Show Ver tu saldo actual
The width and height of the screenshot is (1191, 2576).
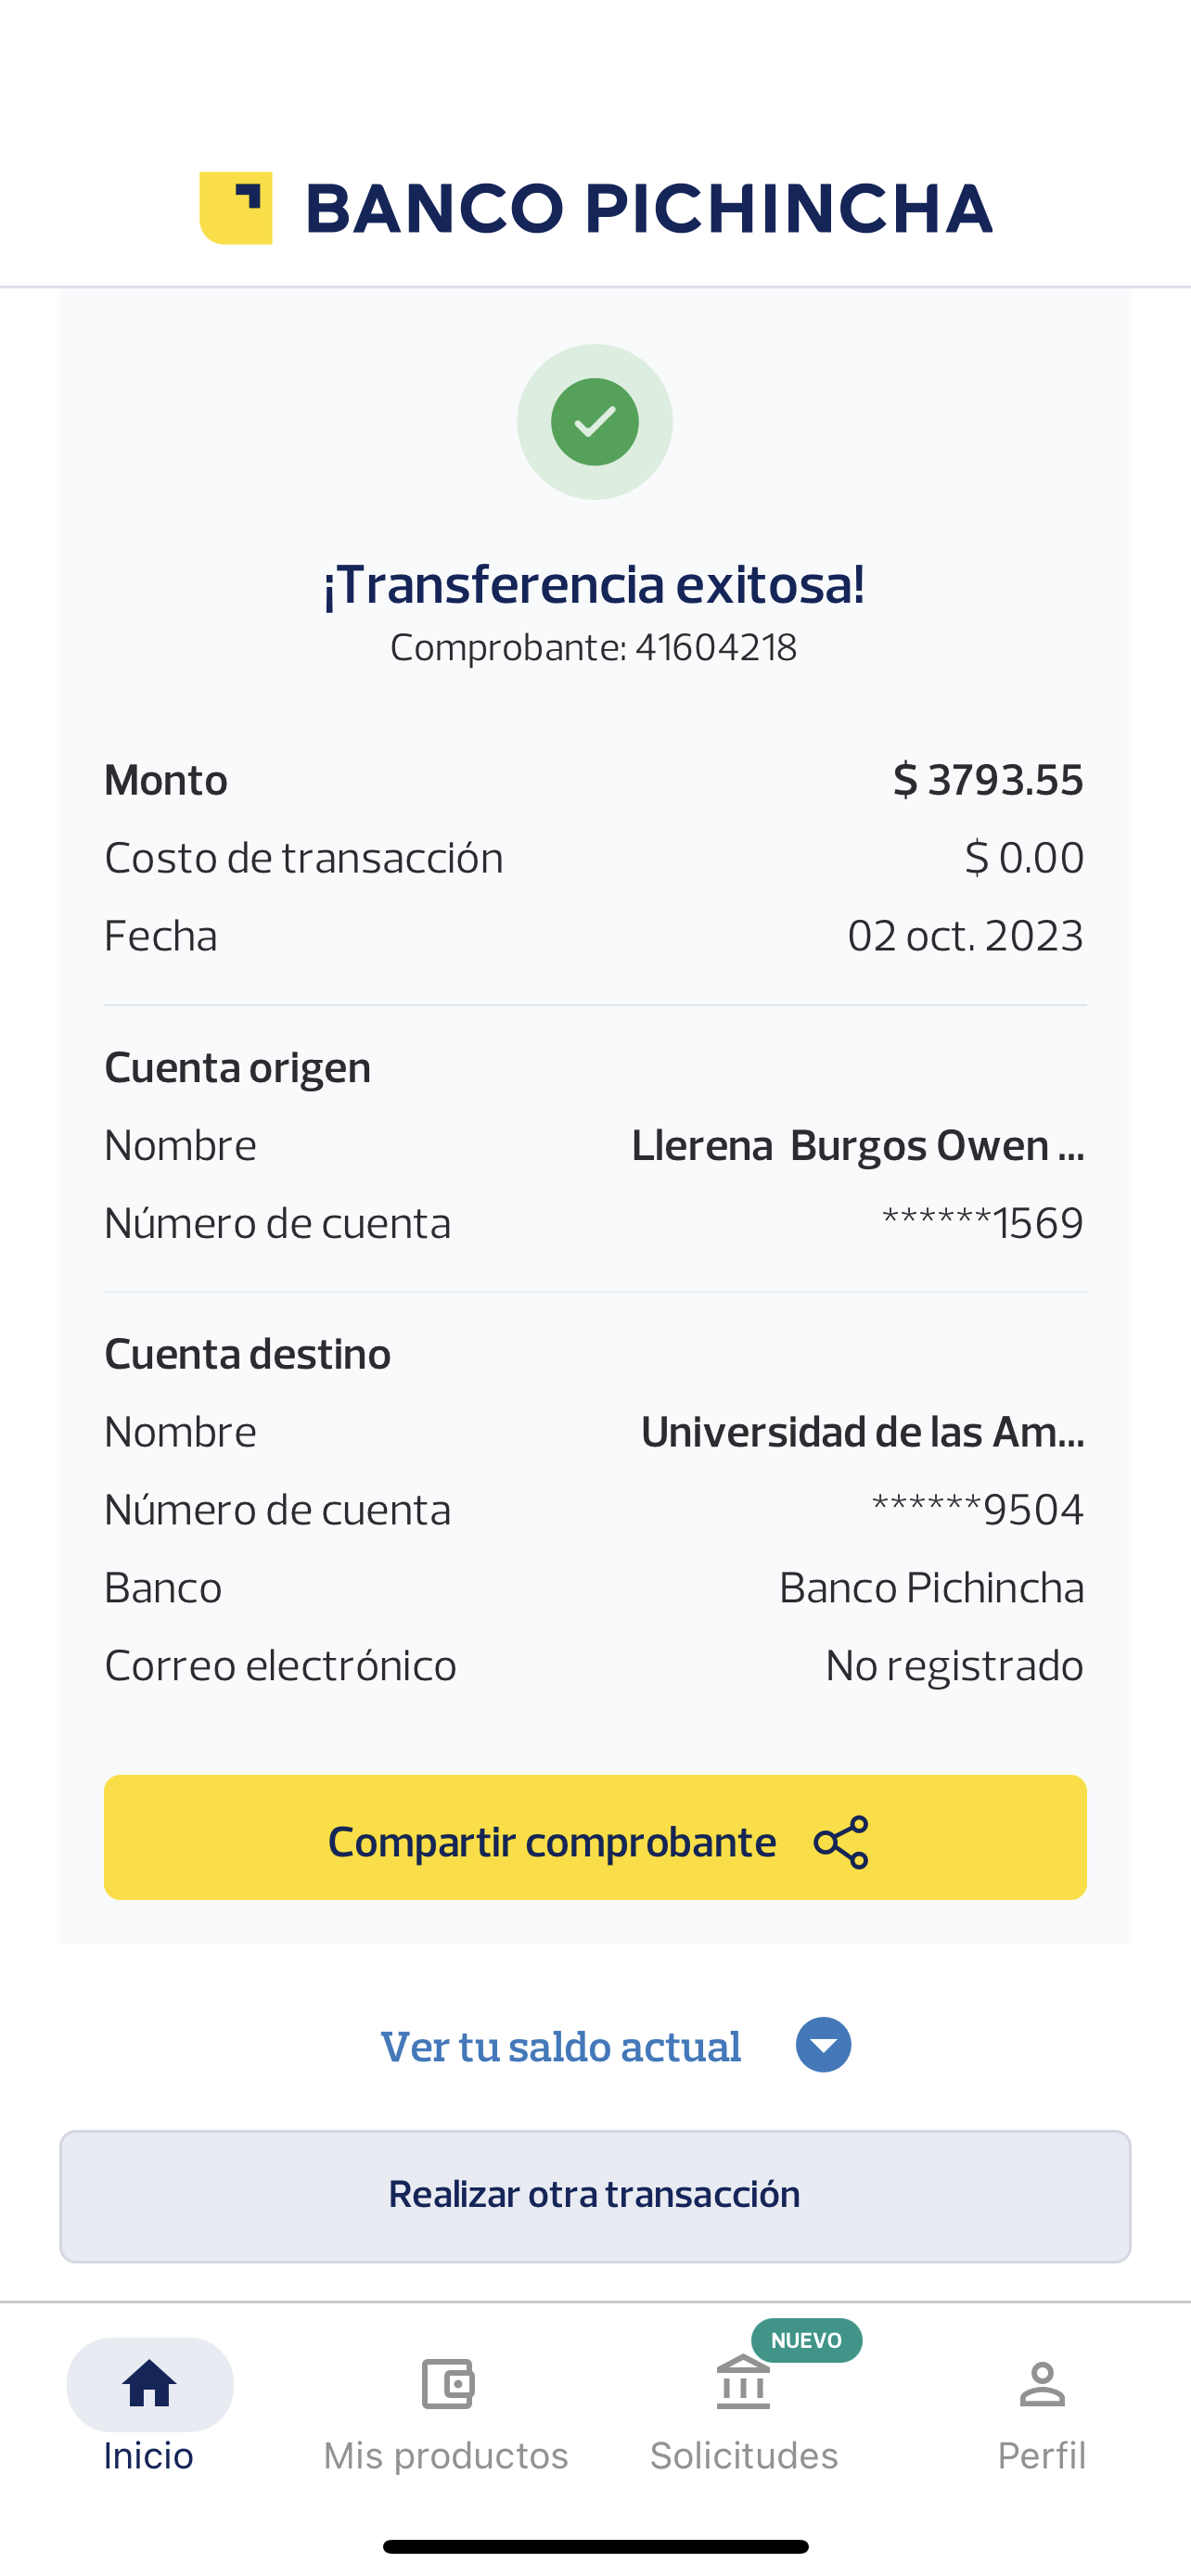point(561,2046)
